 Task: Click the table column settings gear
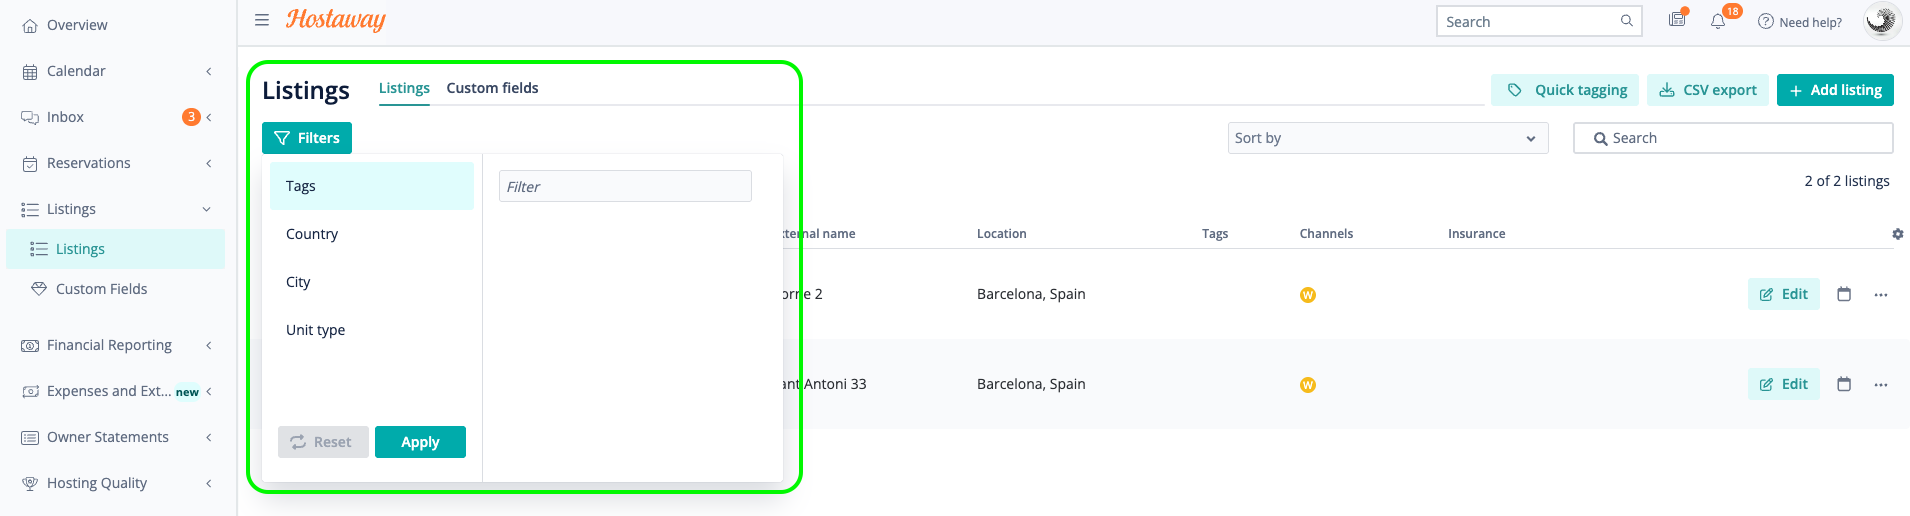pyautogui.click(x=1898, y=234)
